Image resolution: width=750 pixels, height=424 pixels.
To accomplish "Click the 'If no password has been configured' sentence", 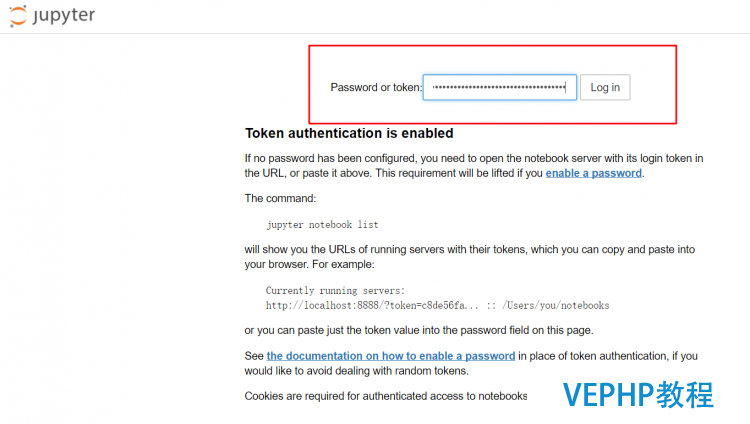I will [x=474, y=158].
